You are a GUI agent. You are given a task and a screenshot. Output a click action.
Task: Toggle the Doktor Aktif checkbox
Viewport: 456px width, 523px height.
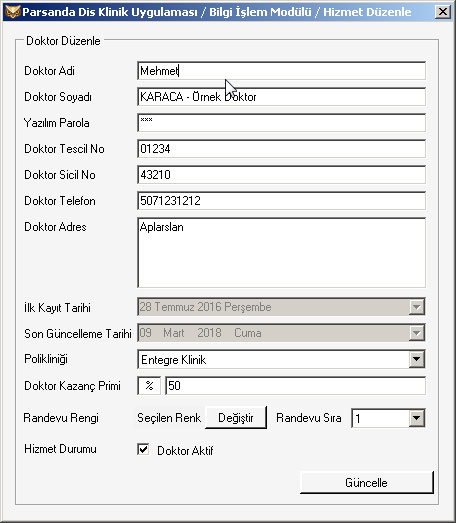tap(143, 449)
